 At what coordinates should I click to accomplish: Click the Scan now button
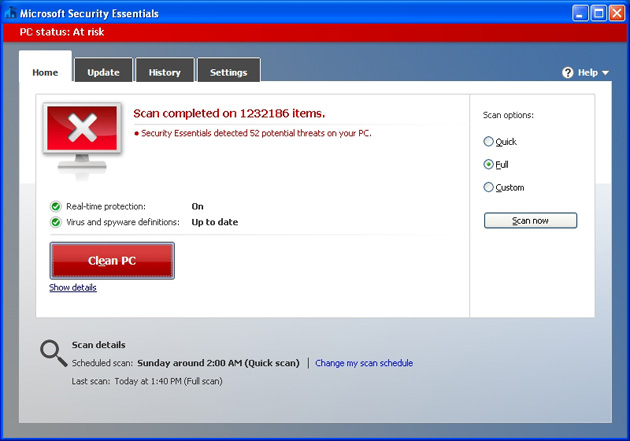click(530, 220)
